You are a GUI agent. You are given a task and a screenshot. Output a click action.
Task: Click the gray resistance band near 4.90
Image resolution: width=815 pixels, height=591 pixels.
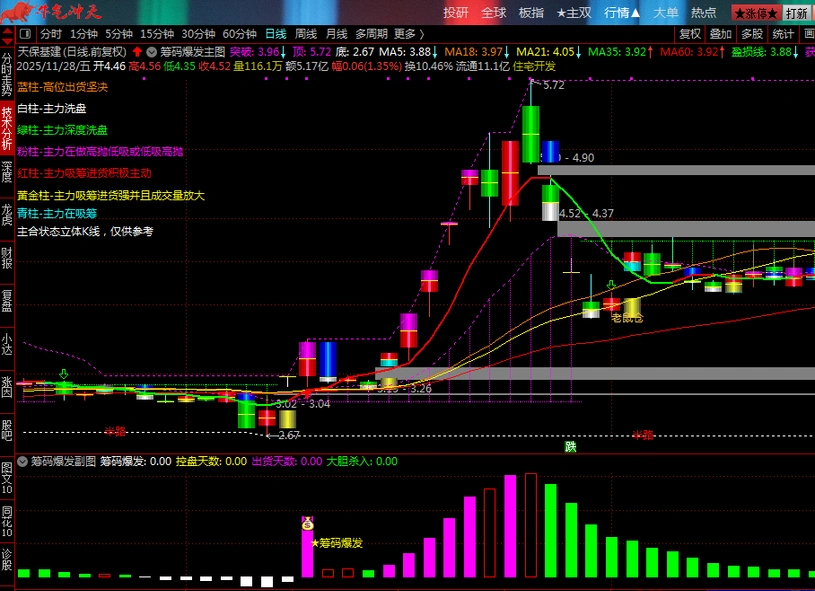pos(680,170)
